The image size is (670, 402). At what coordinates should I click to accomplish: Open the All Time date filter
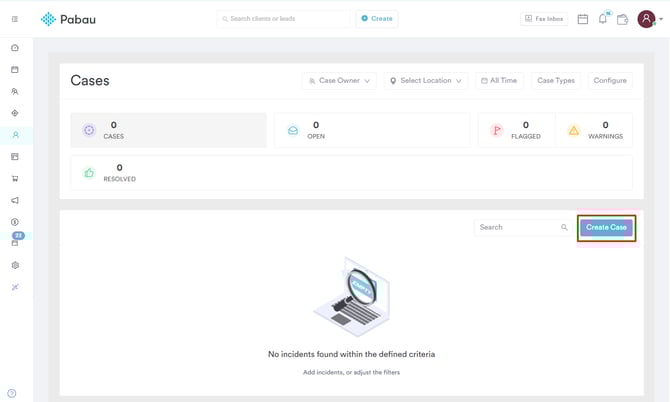pos(498,81)
